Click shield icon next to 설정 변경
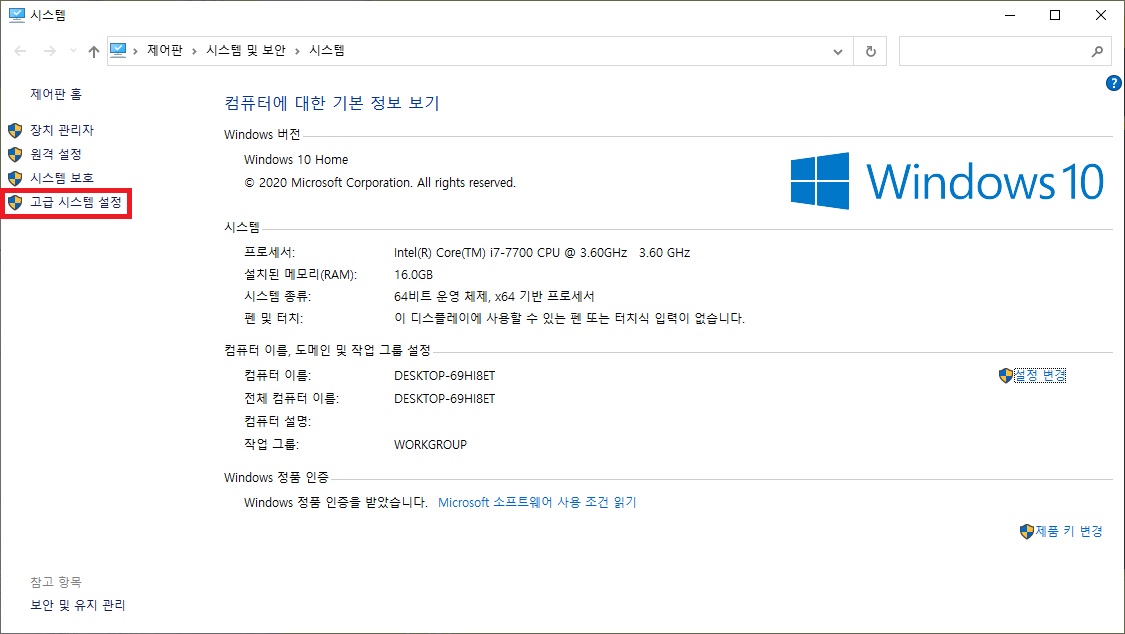 pyautogui.click(x=1006, y=375)
